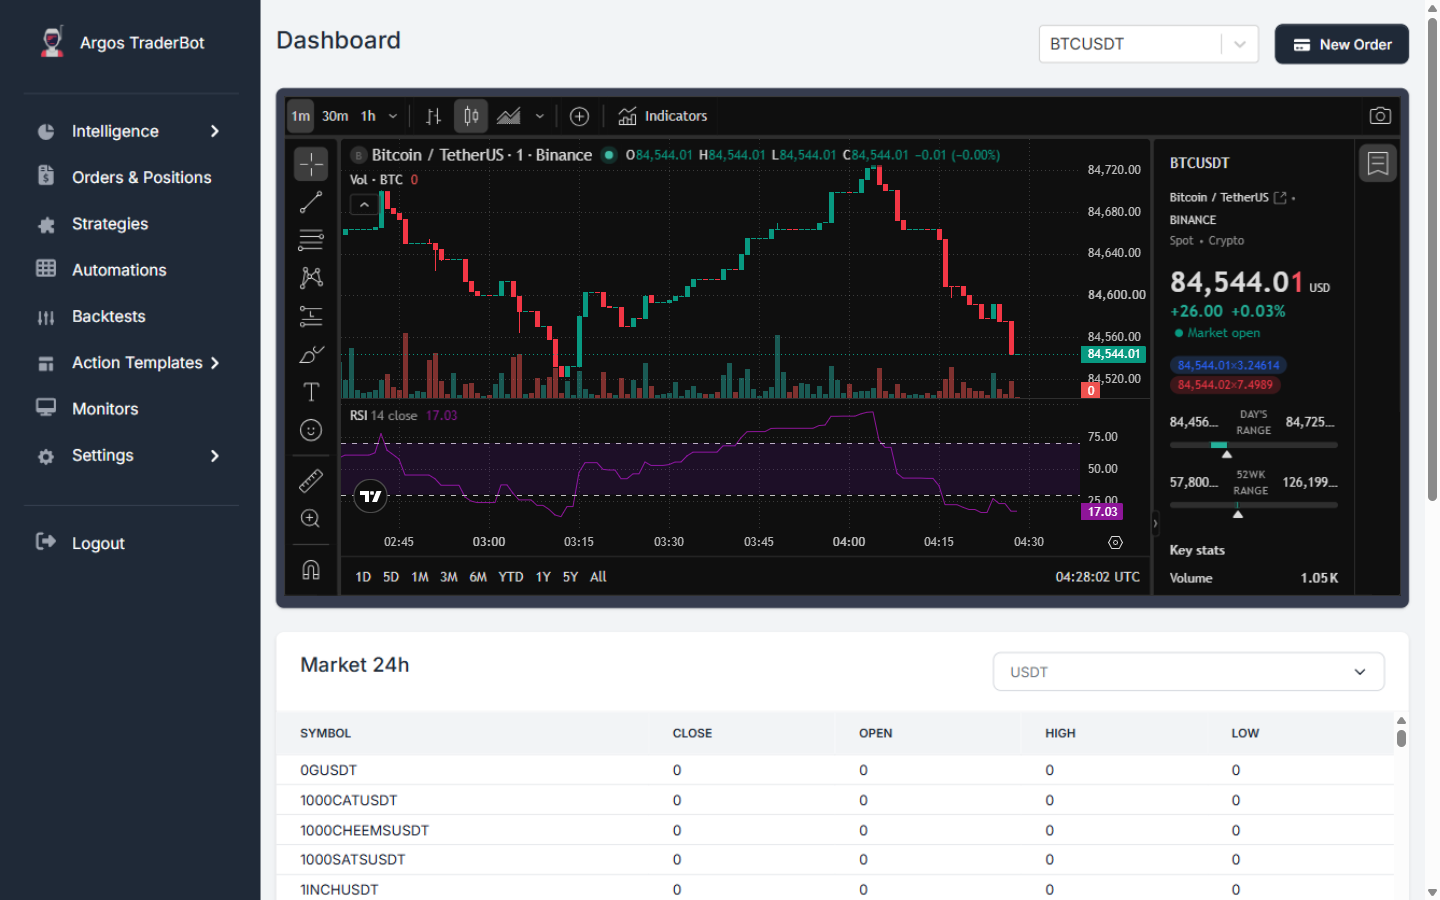This screenshot has height=900, width=1440.
Task: Open the Indicators dialog
Action: (x=663, y=116)
